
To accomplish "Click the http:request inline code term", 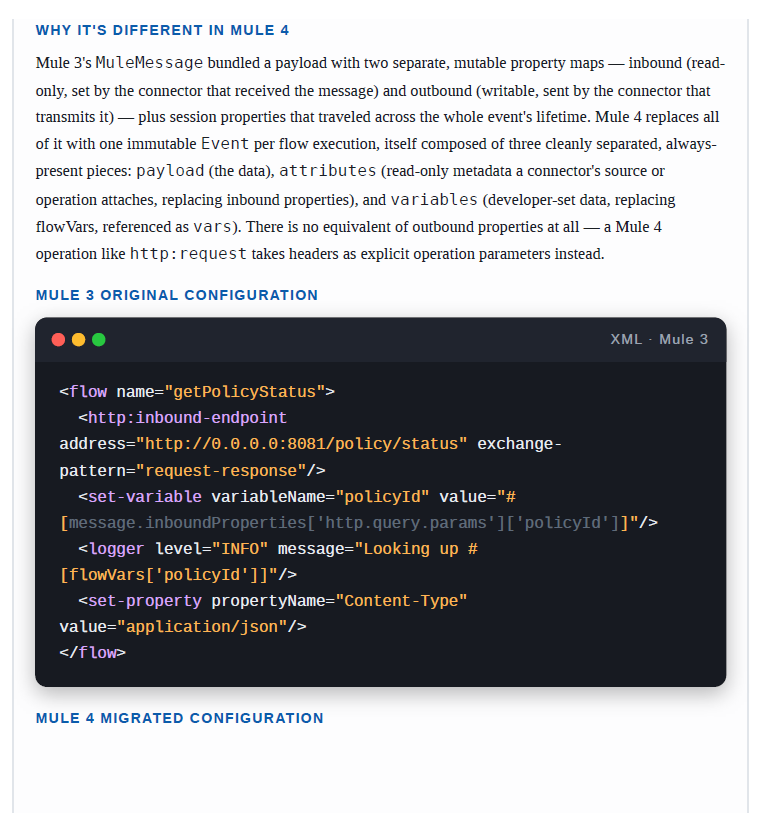I will (188, 254).
